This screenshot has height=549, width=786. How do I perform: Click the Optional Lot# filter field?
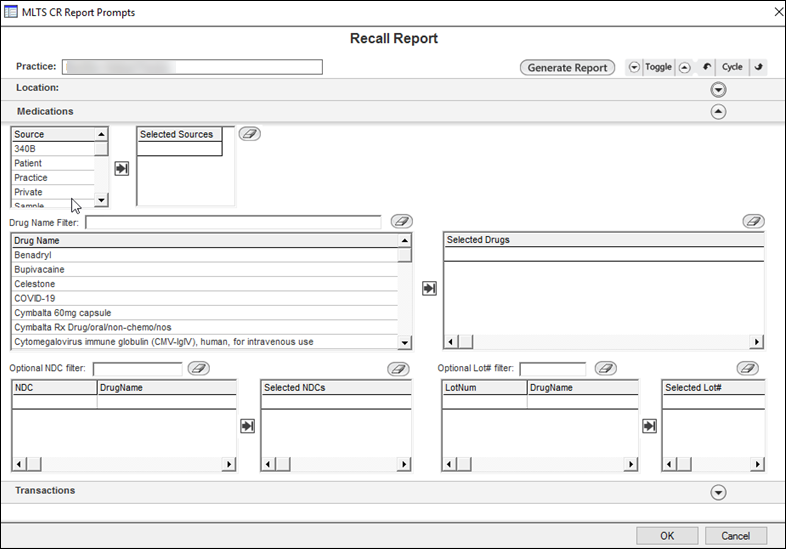(552, 369)
